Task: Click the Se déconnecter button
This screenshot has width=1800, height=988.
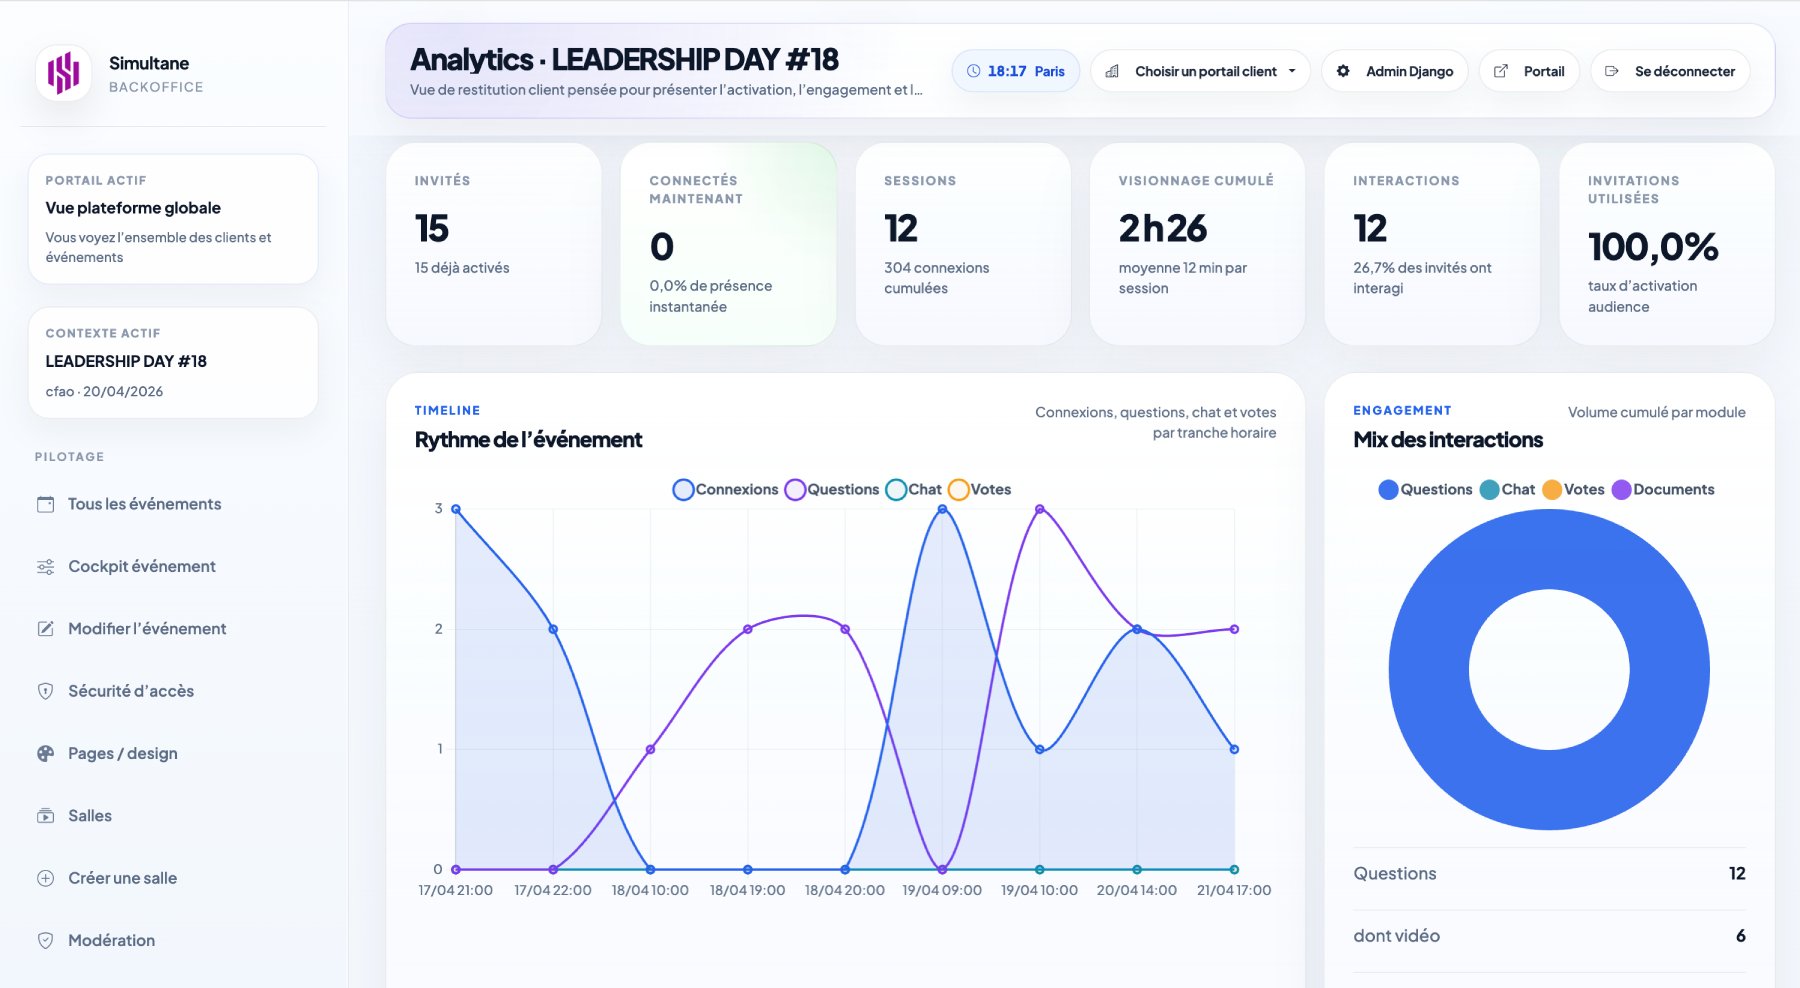Action: coord(1670,71)
